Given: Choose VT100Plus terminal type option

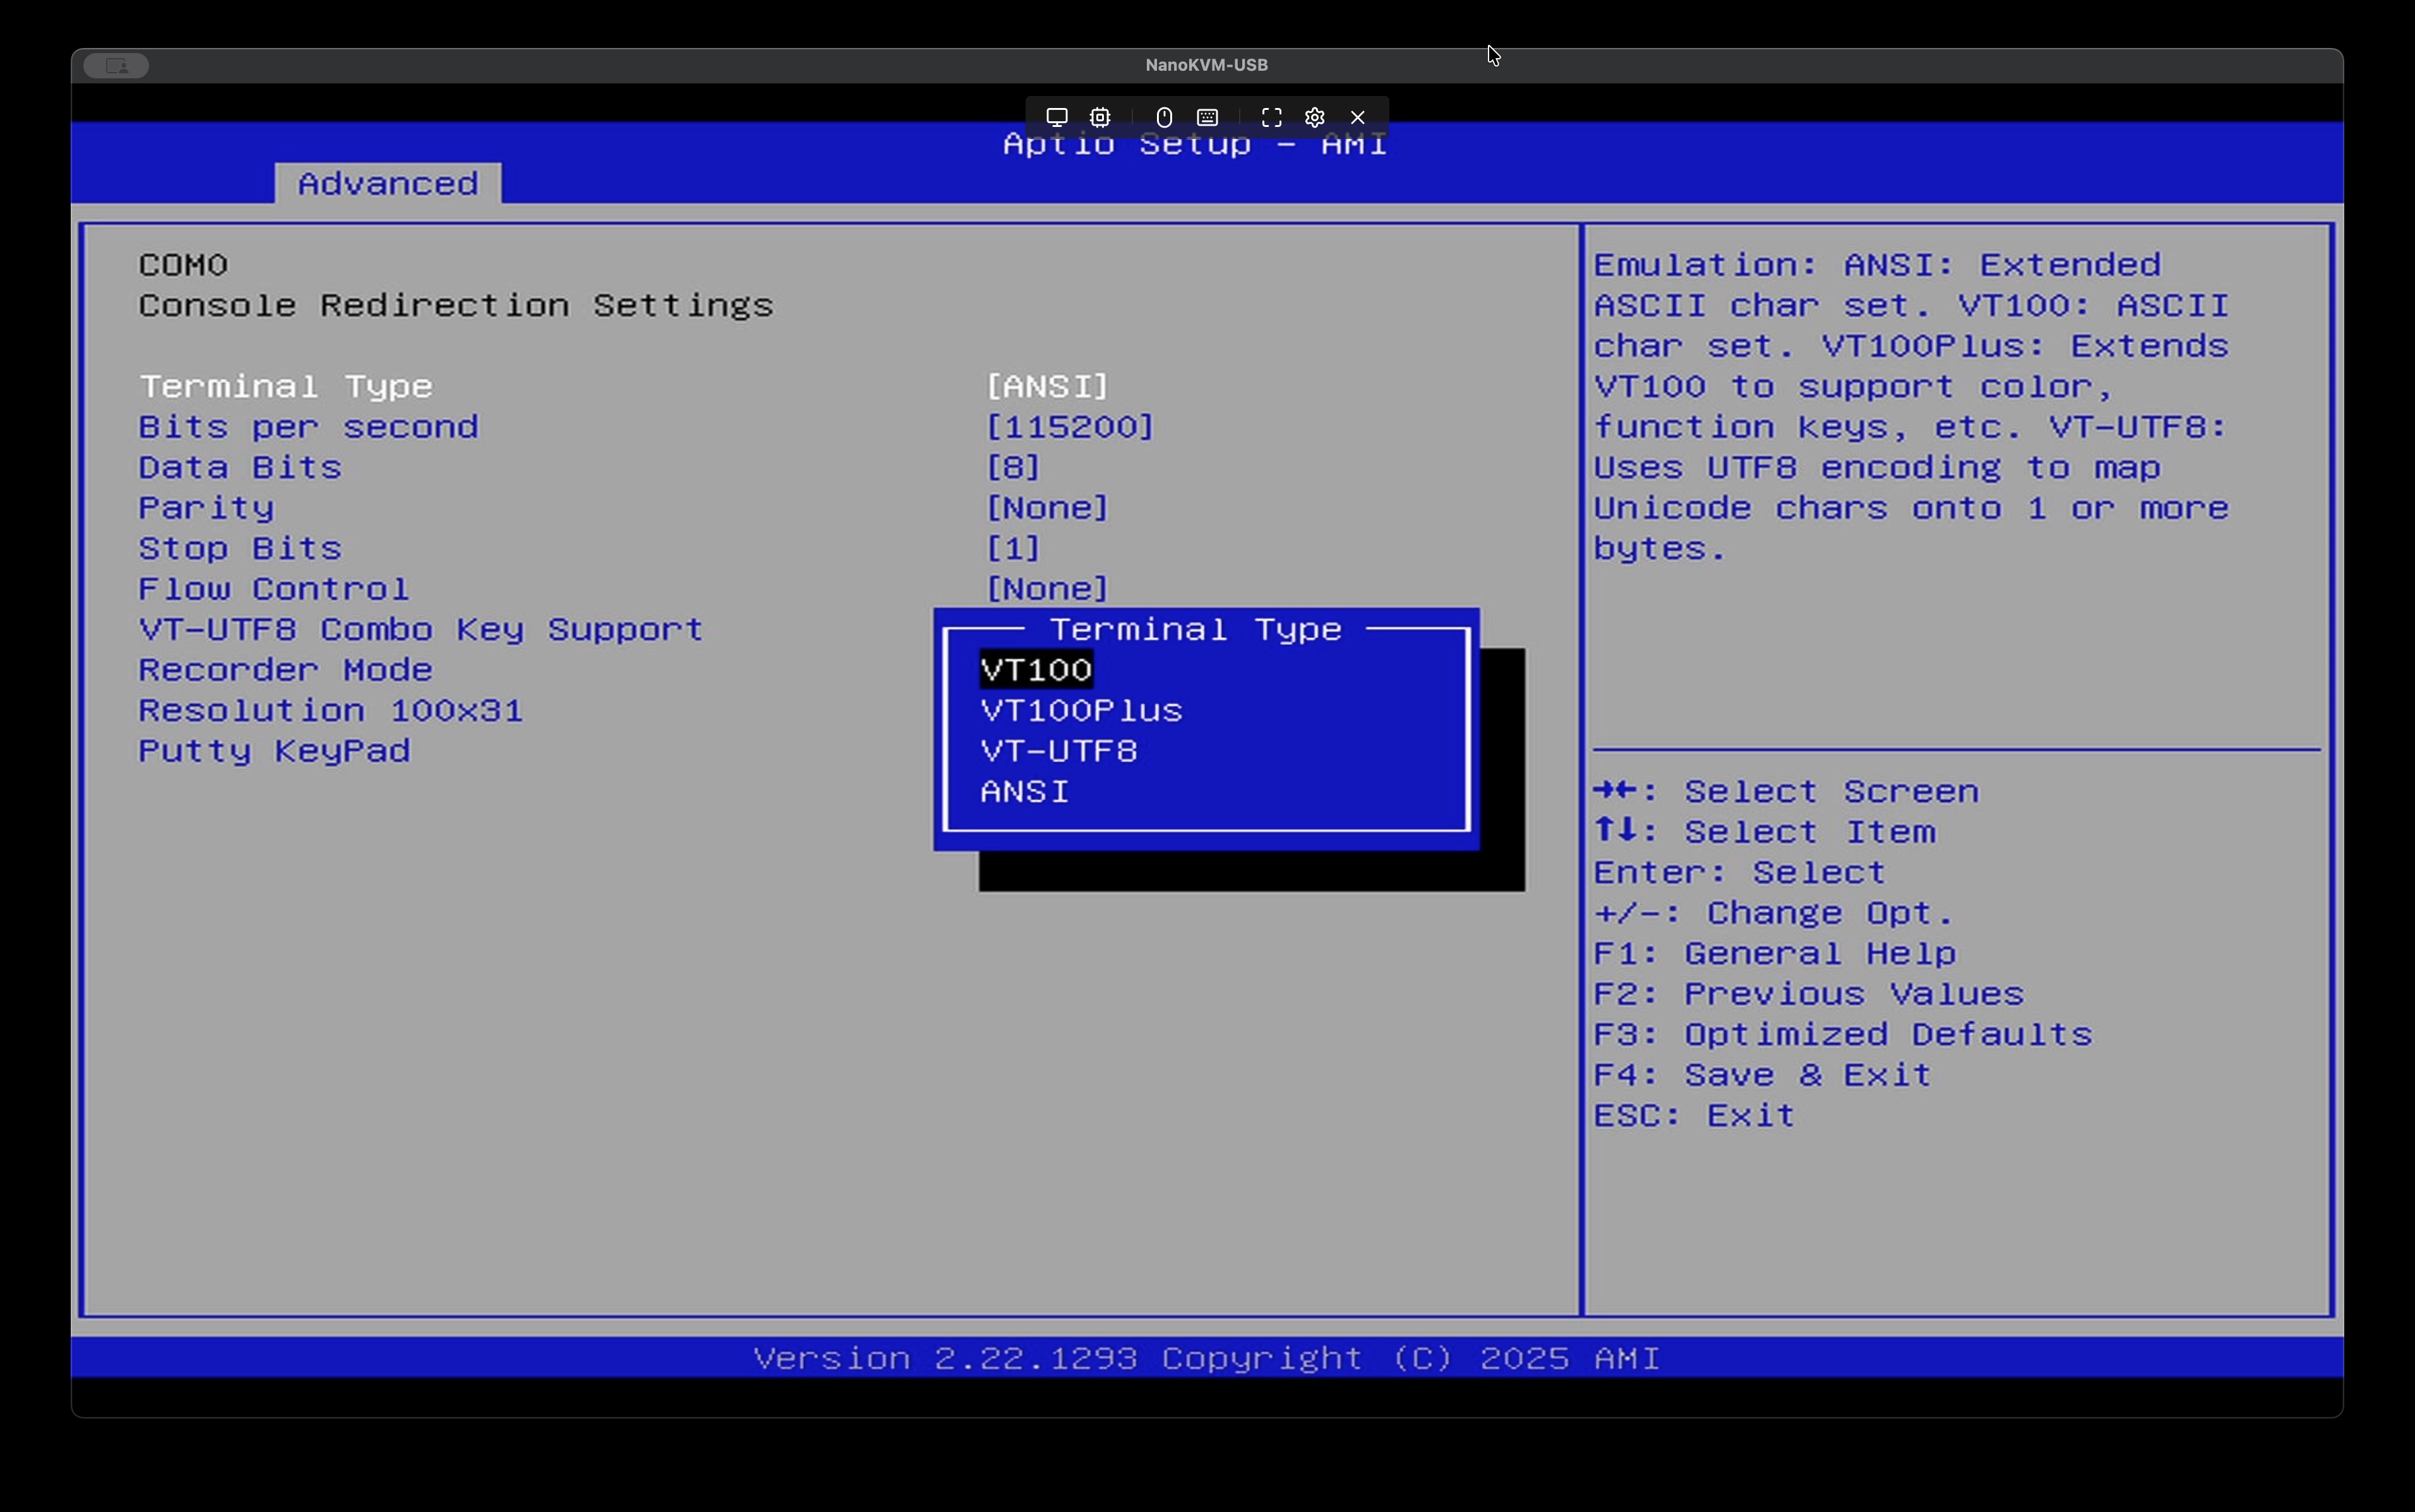Looking at the screenshot, I should click(1081, 711).
